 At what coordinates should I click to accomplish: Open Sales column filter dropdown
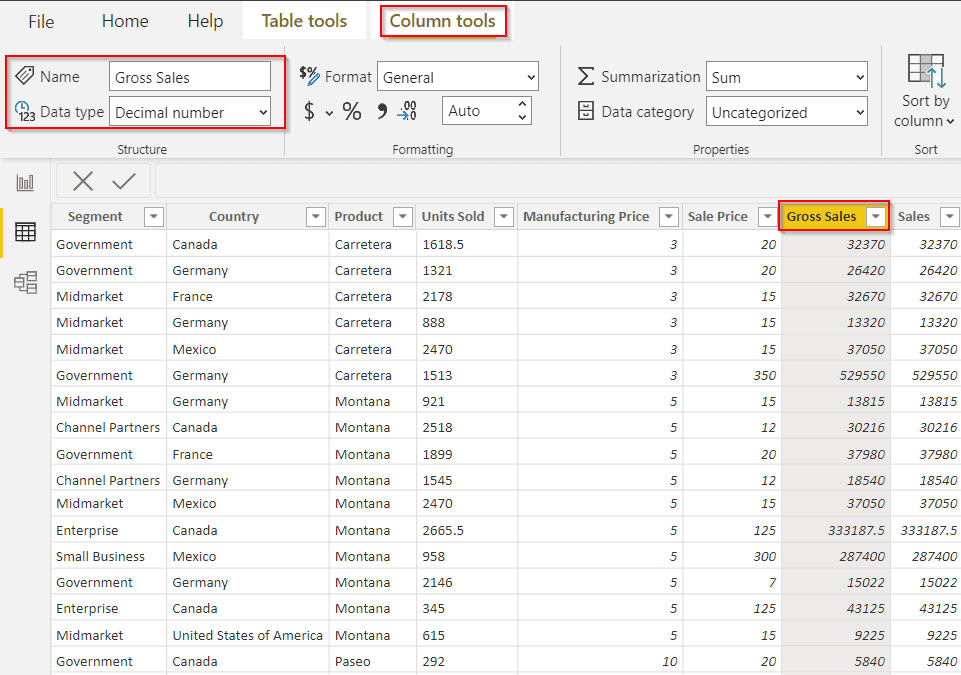950,217
